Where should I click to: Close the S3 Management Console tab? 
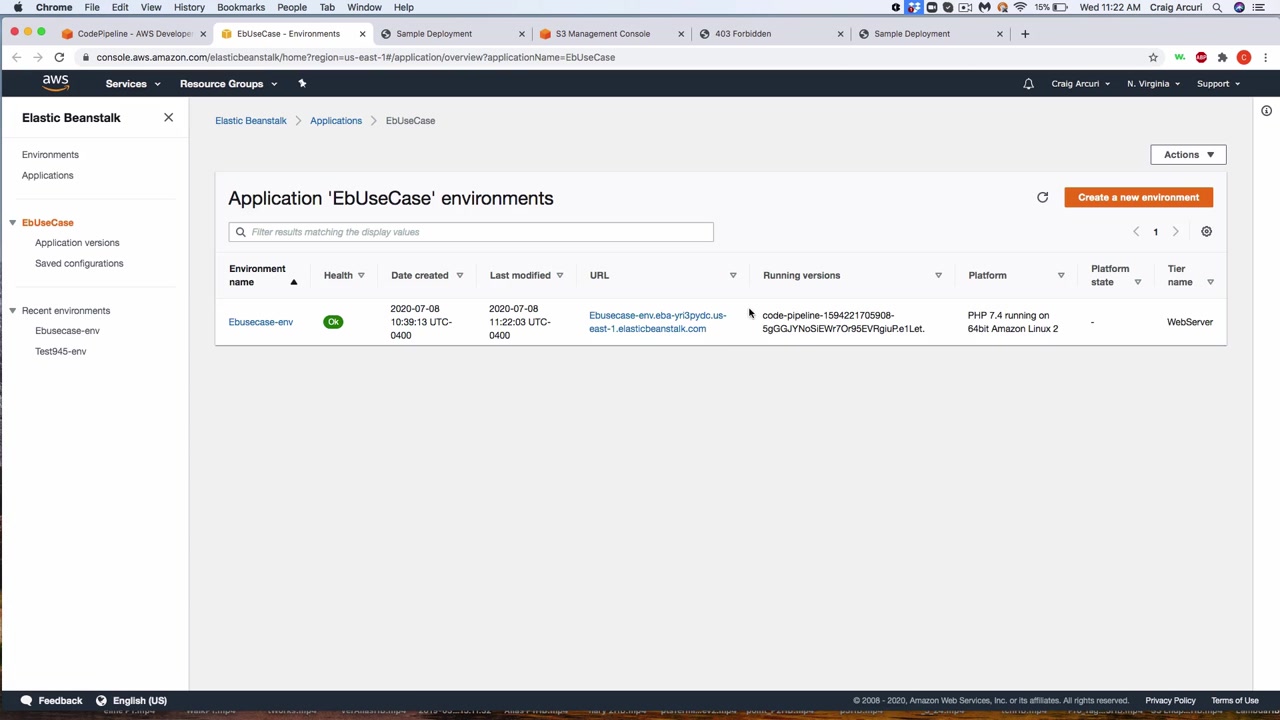681,34
